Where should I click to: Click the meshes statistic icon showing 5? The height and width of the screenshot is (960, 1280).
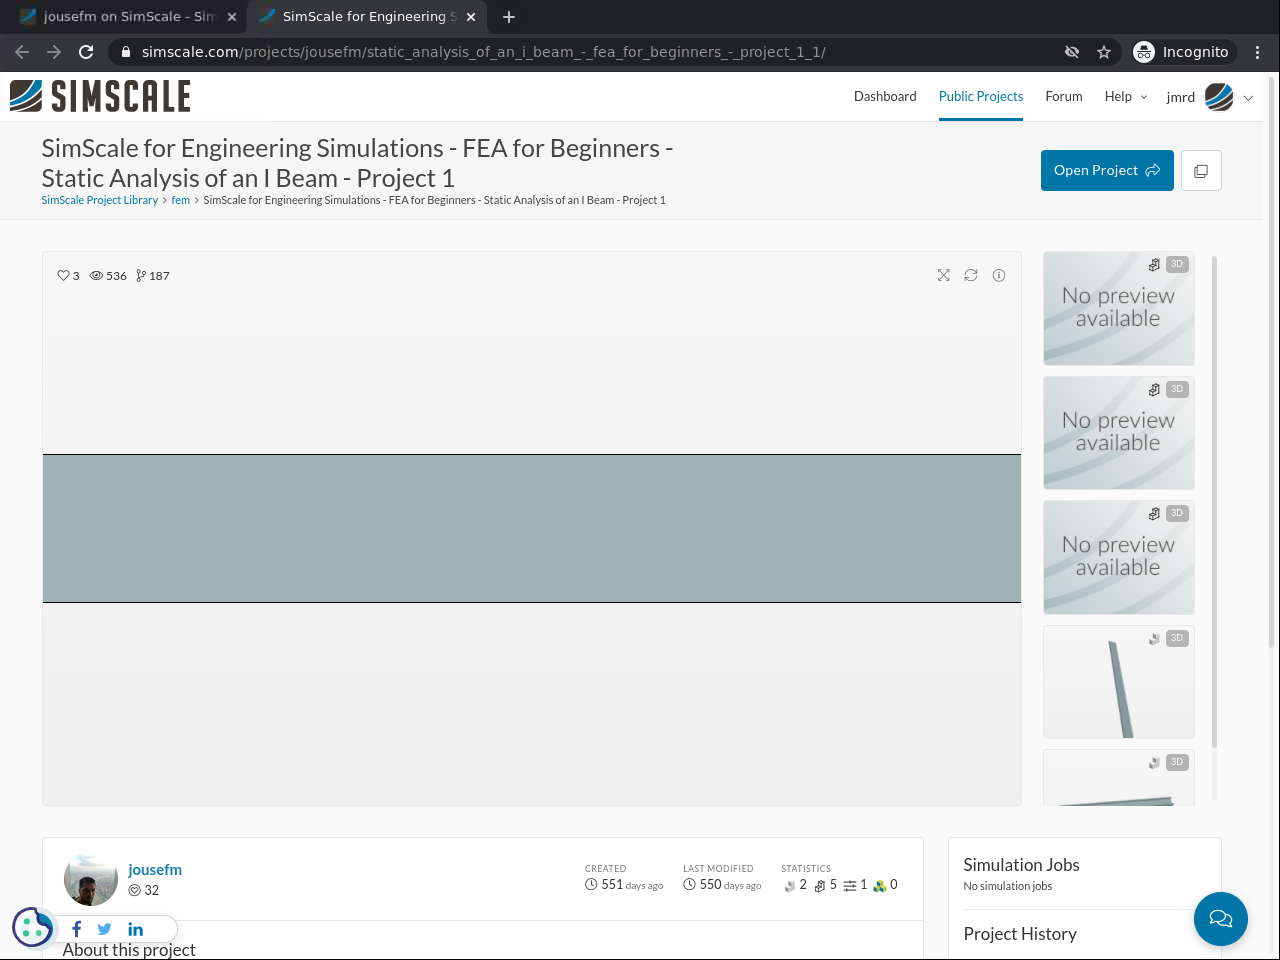(820, 885)
